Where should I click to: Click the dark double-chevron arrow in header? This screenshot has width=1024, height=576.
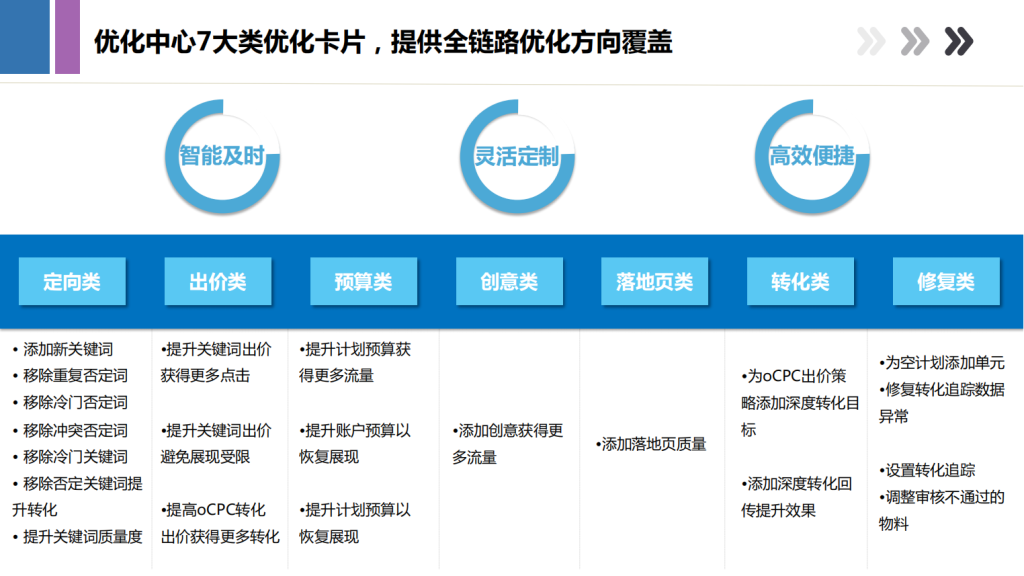pos(959,42)
